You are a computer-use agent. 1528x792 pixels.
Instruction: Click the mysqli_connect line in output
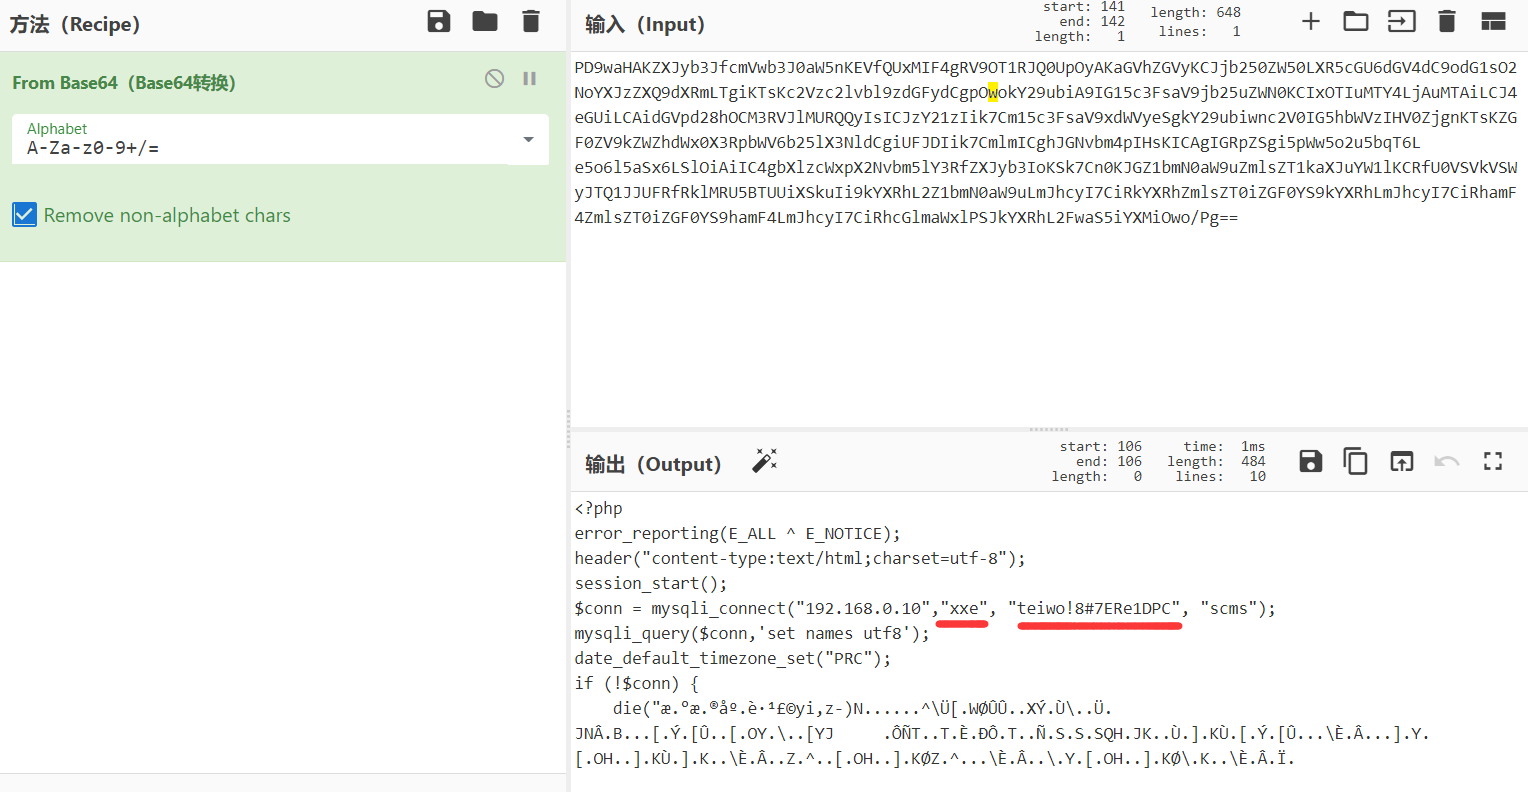[925, 608]
